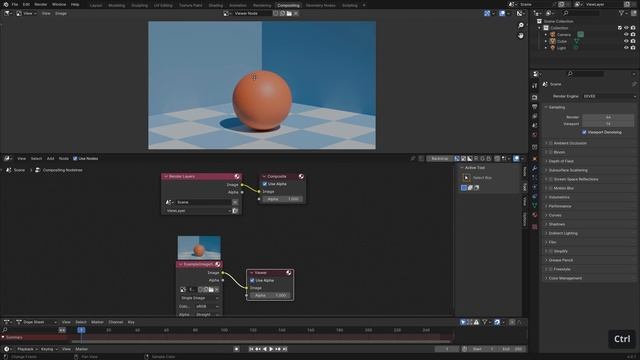Image resolution: width=640 pixels, height=360 pixels.
Task: Click the Image node preview sphere icon
Action: 218,264
